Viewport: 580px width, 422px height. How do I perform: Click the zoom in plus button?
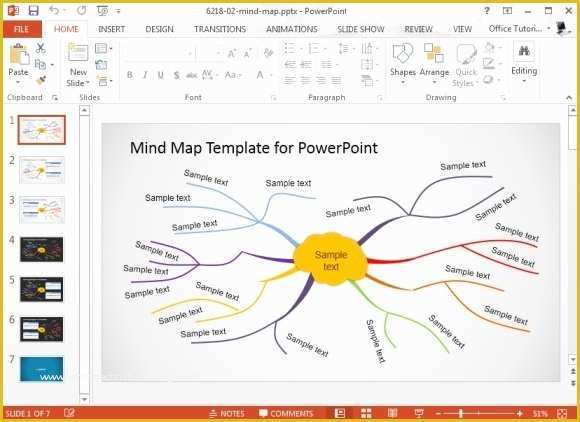(x=520, y=413)
